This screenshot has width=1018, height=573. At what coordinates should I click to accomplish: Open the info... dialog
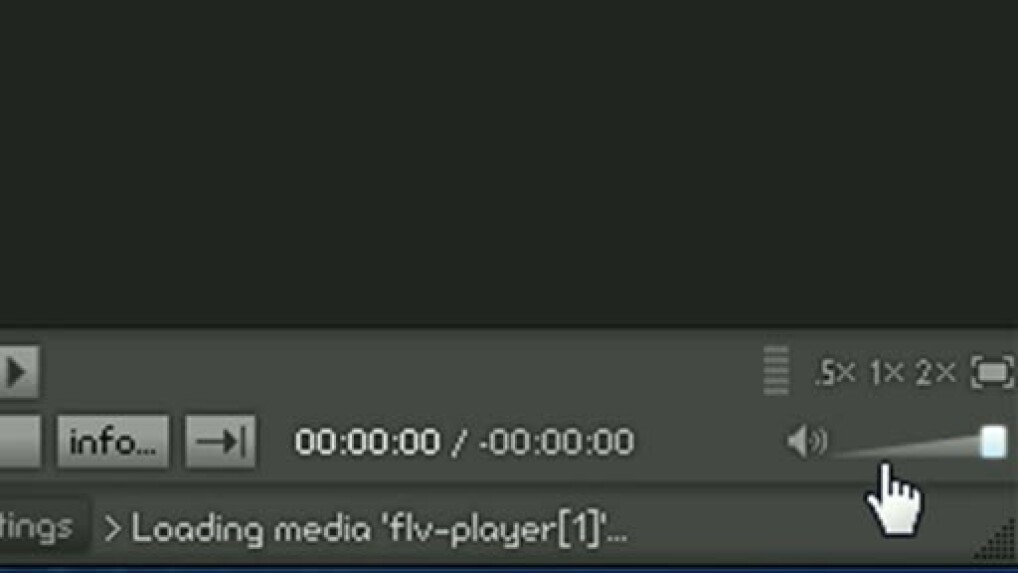[113, 442]
